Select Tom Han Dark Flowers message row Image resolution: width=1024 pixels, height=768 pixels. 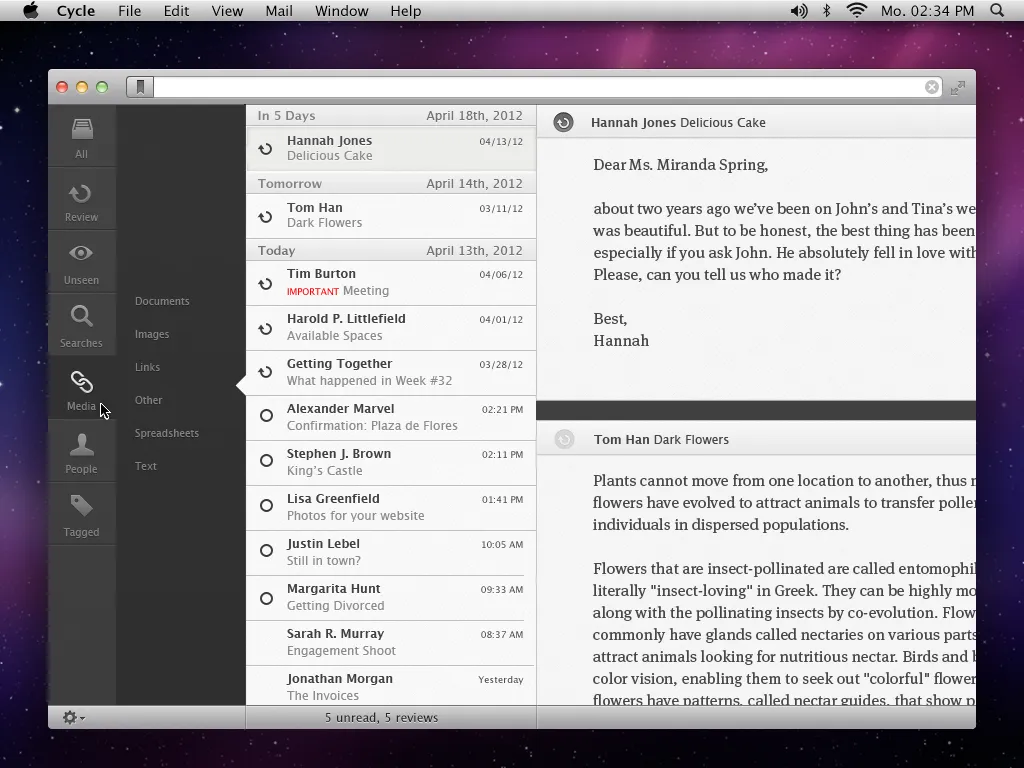391,216
